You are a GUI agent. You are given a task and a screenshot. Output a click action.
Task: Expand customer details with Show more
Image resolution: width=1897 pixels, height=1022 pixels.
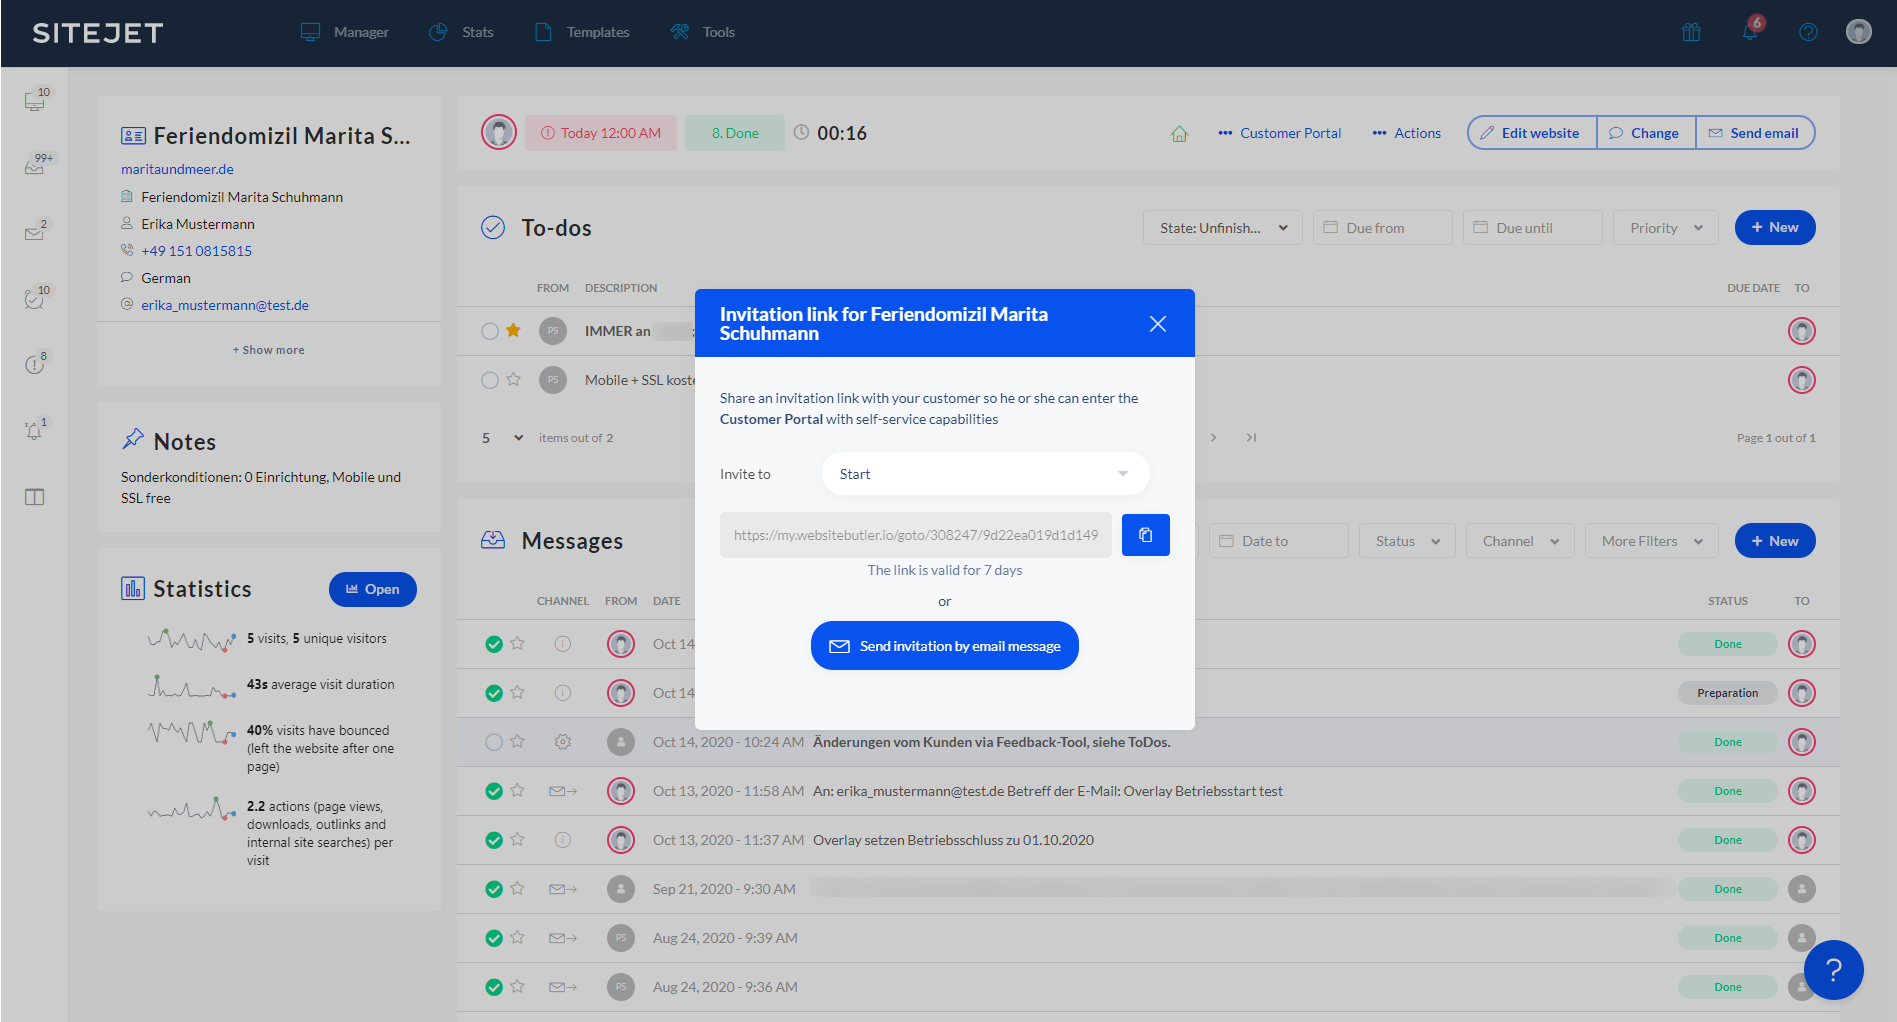coord(269,350)
